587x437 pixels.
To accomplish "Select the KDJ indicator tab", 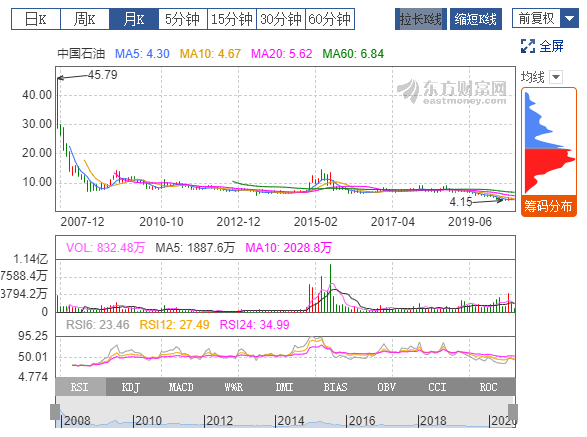I will [131, 387].
